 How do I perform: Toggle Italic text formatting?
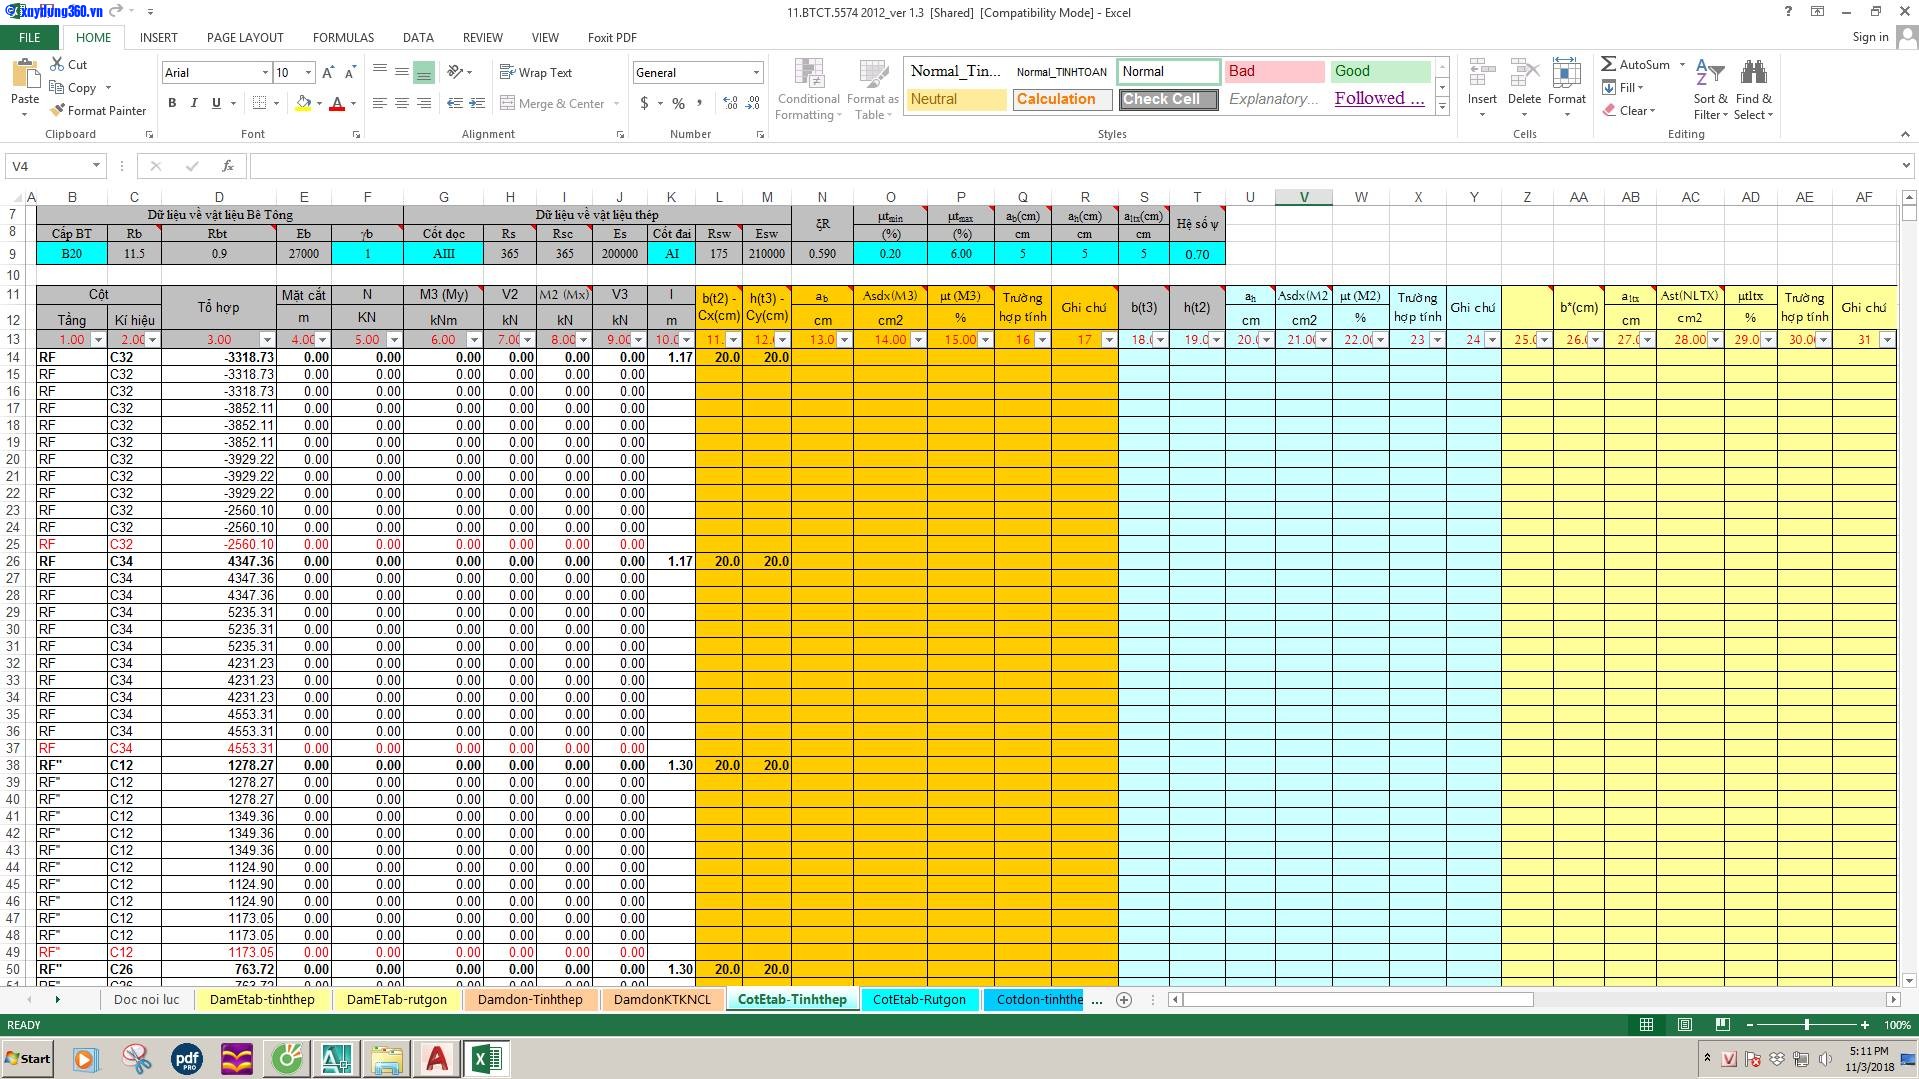click(x=194, y=103)
